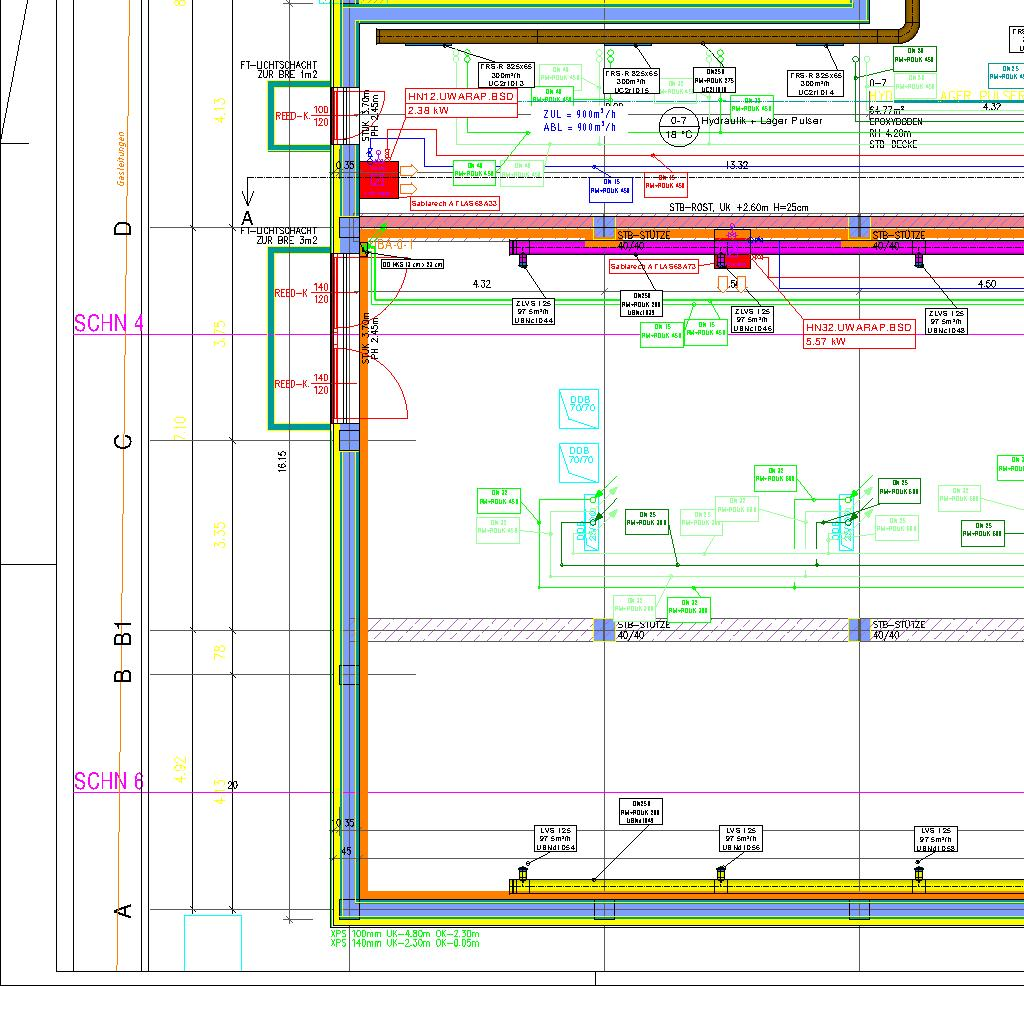Click the SCHN 6 section line label
Screen dimensions: 1024x1024
click(109, 782)
